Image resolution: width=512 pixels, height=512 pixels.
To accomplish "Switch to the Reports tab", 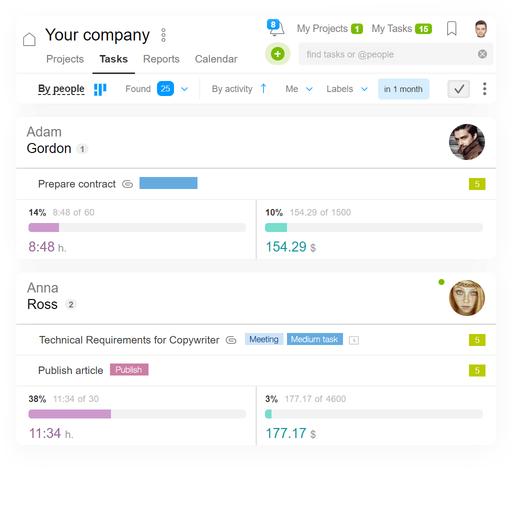I will (x=161, y=59).
